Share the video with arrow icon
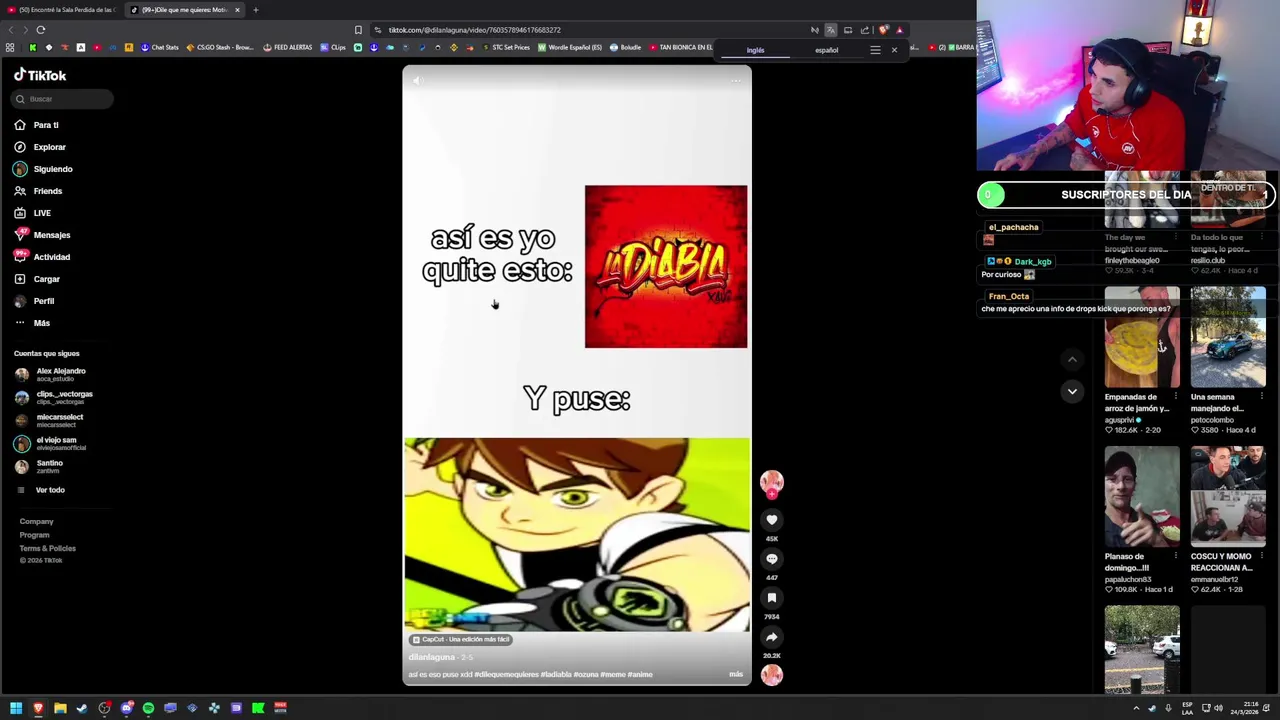Screen dimensions: 1280x720 click(x=771, y=637)
